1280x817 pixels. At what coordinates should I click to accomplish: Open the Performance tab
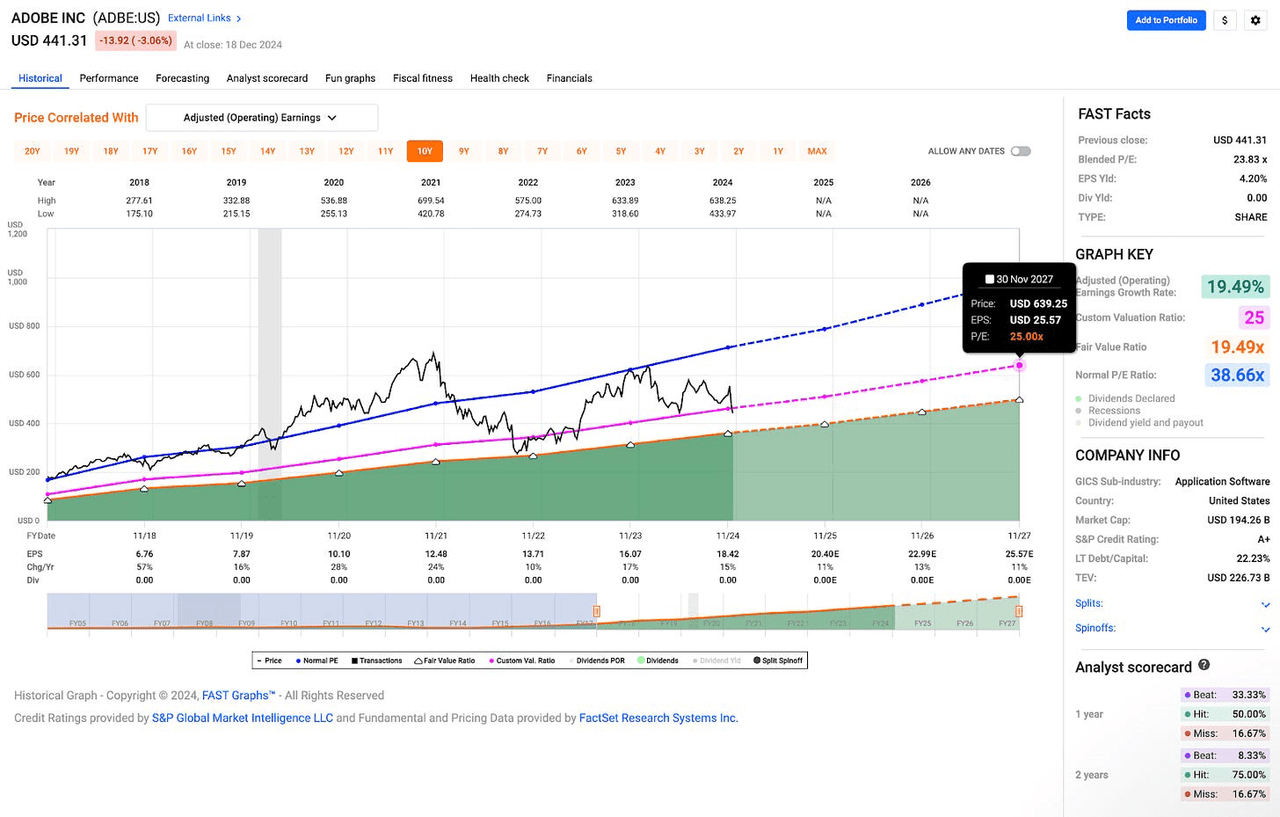pyautogui.click(x=109, y=78)
